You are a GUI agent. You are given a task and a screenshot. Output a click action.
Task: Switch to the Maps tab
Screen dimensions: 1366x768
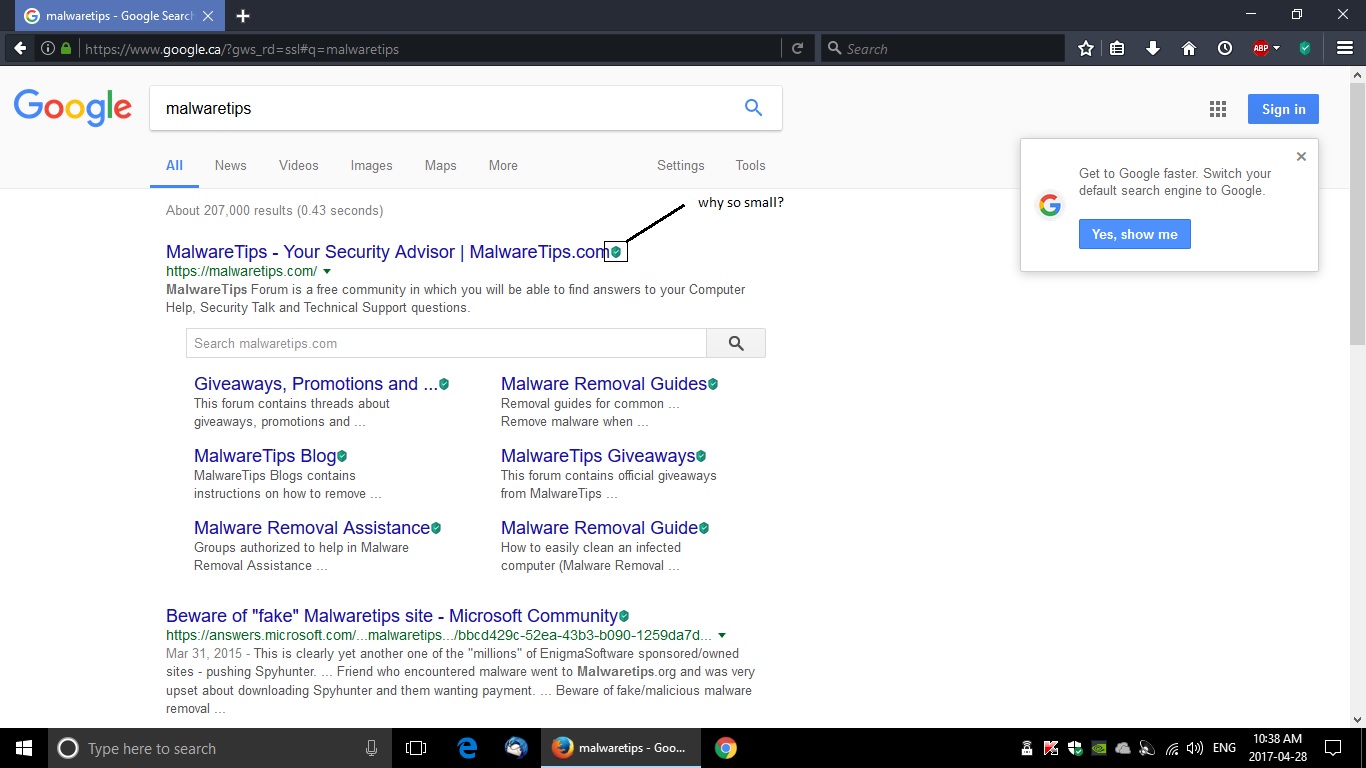pyautogui.click(x=440, y=166)
